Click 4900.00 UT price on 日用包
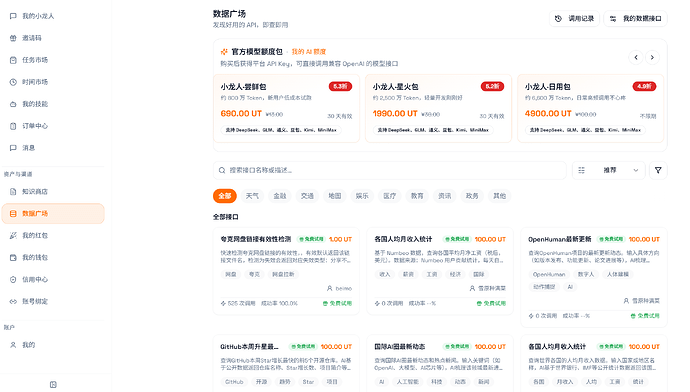Image resolution: width=690 pixels, height=392 pixels. click(x=548, y=114)
